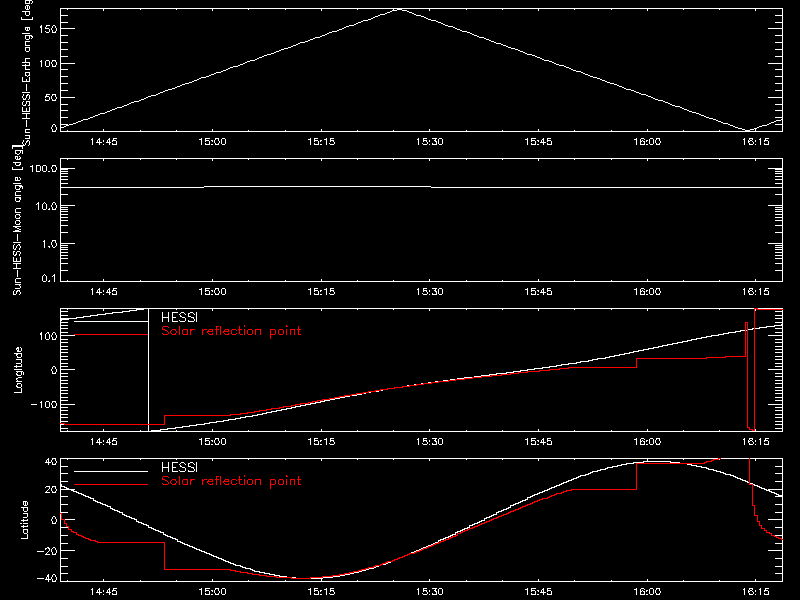Click tick '150' on the Earth angle plot
Image resolution: width=800 pixels, height=600 pixels.
[x=48, y=29]
